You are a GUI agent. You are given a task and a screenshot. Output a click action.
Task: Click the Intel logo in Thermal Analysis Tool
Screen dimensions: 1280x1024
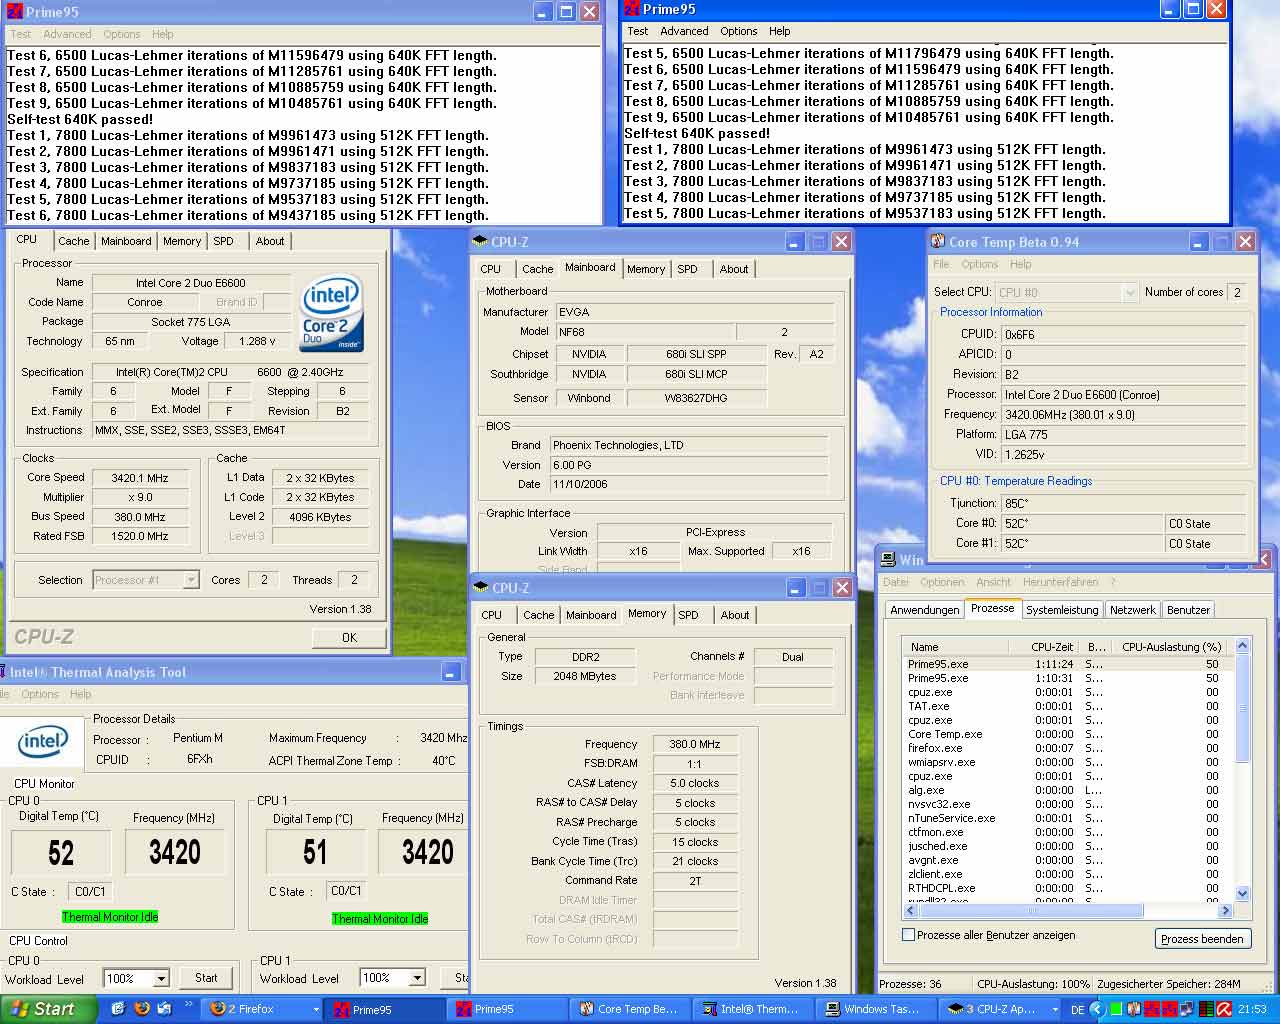[x=42, y=741]
